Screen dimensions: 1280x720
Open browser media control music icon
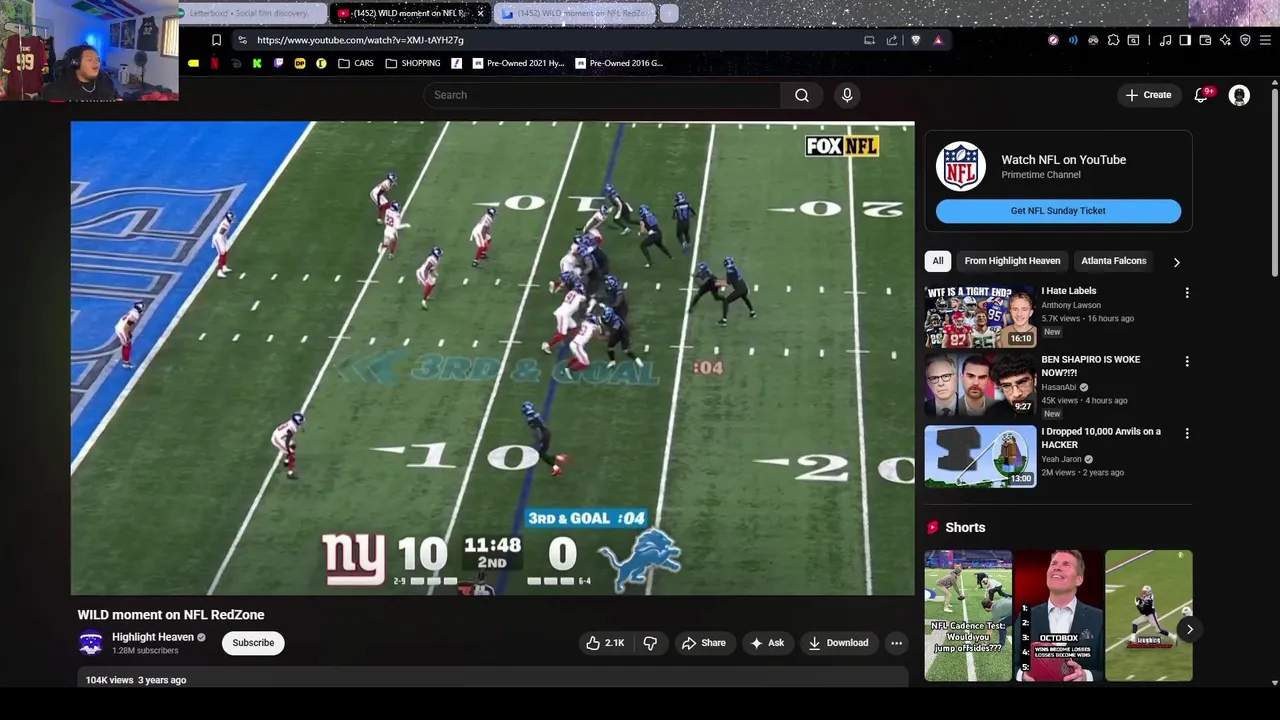1165,40
